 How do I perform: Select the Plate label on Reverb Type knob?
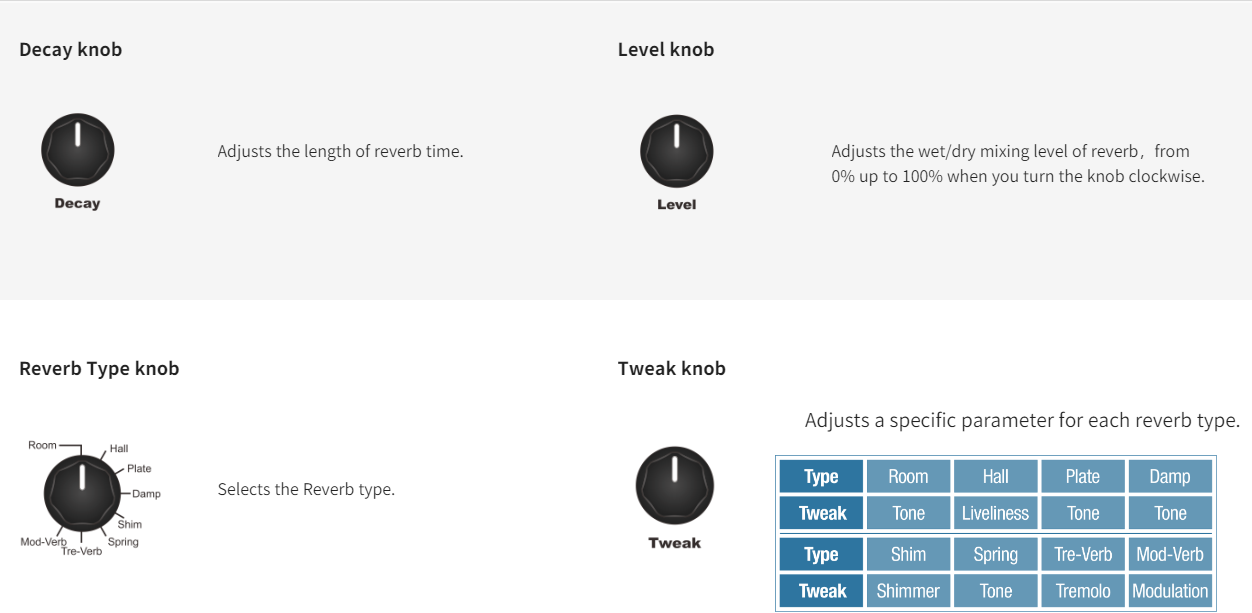pos(139,469)
